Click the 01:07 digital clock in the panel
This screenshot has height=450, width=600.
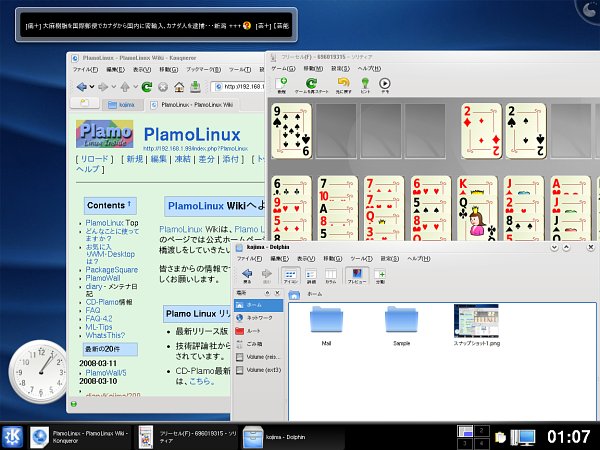point(569,437)
